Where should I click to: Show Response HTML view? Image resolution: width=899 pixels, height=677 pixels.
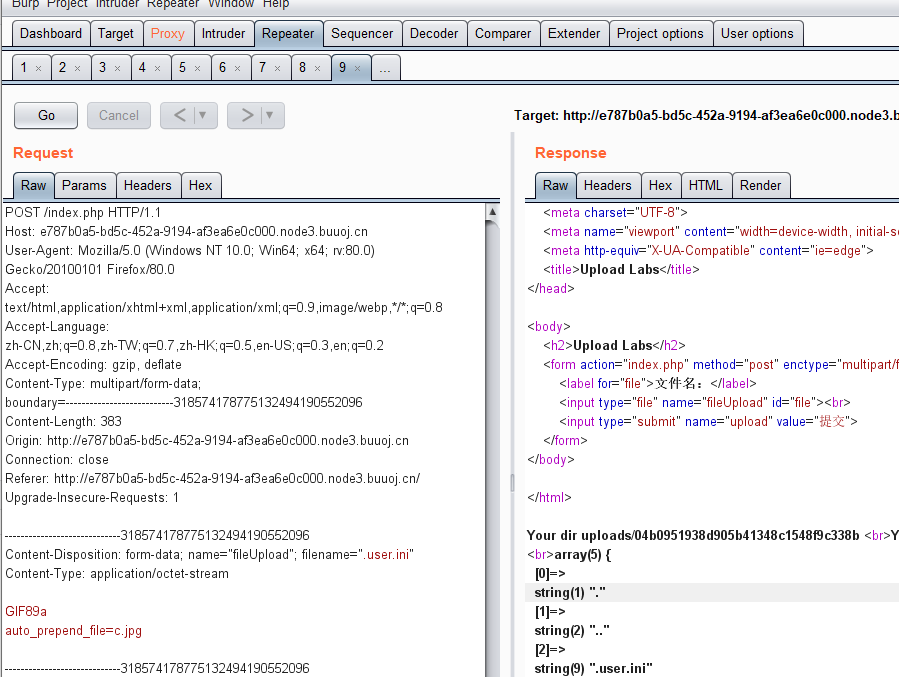click(706, 186)
